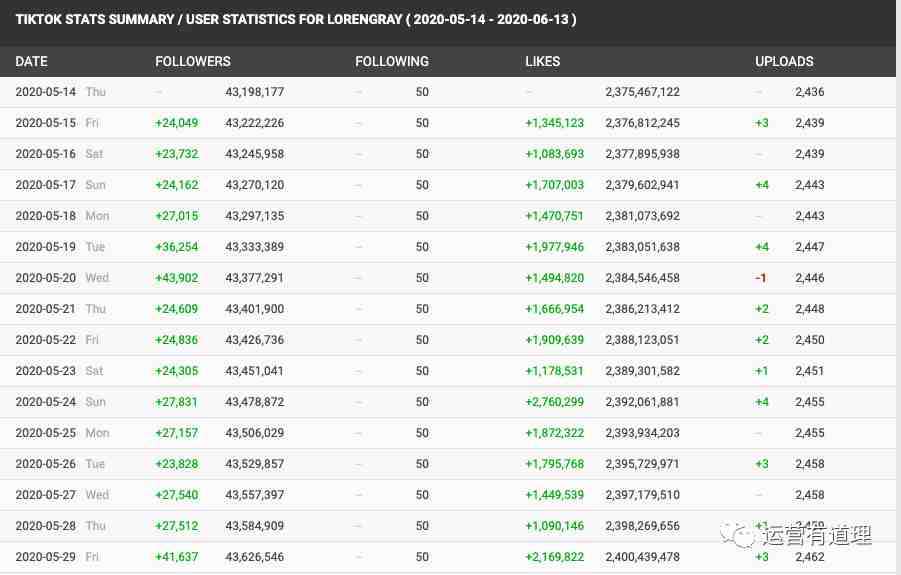Click follower gain +36,254

coord(176,247)
